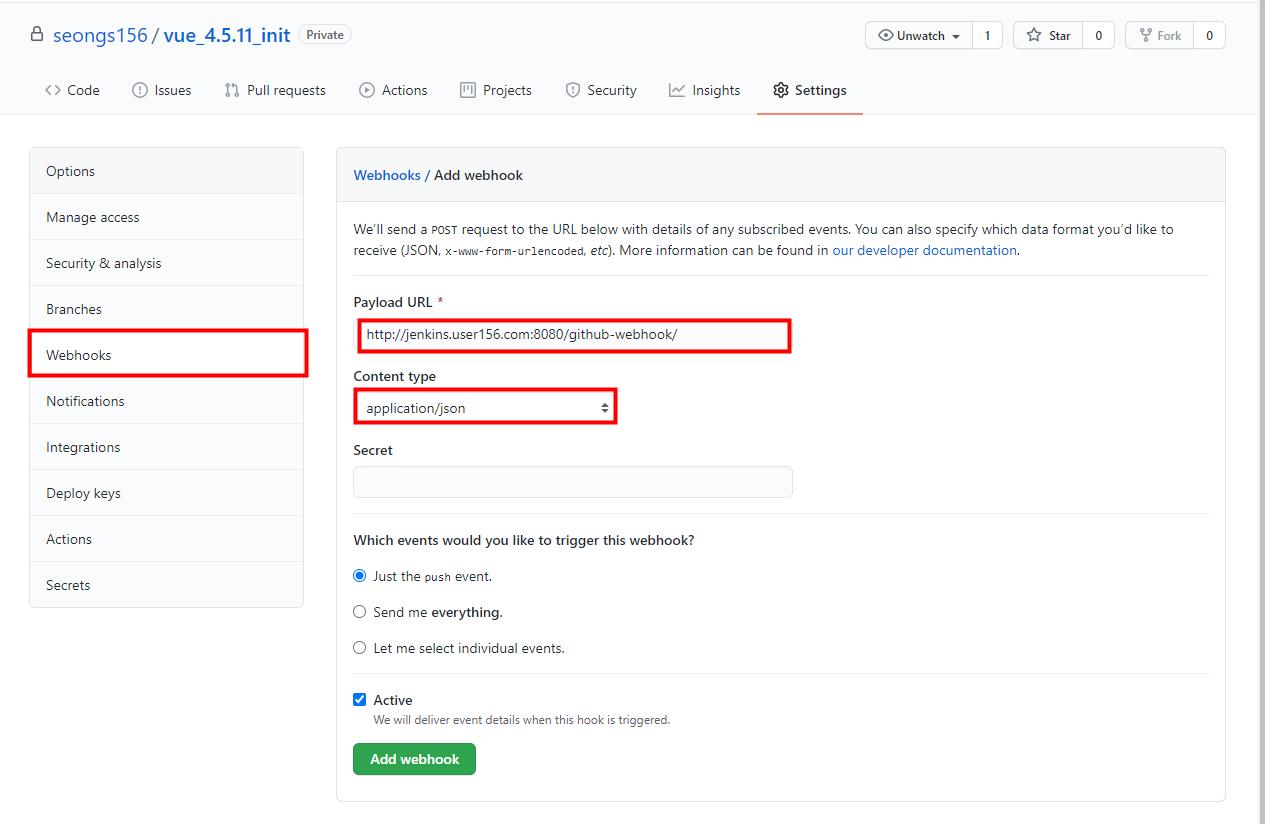The height and width of the screenshot is (824, 1265).
Task: Open the vue_4.5.11_init repository link
Action: click(227, 35)
